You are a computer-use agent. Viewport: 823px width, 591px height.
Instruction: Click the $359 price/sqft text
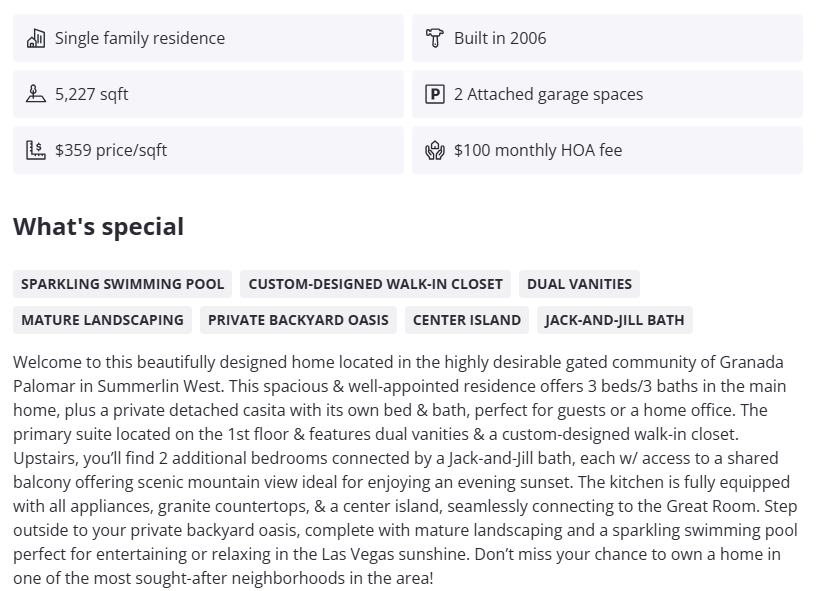[111, 151]
